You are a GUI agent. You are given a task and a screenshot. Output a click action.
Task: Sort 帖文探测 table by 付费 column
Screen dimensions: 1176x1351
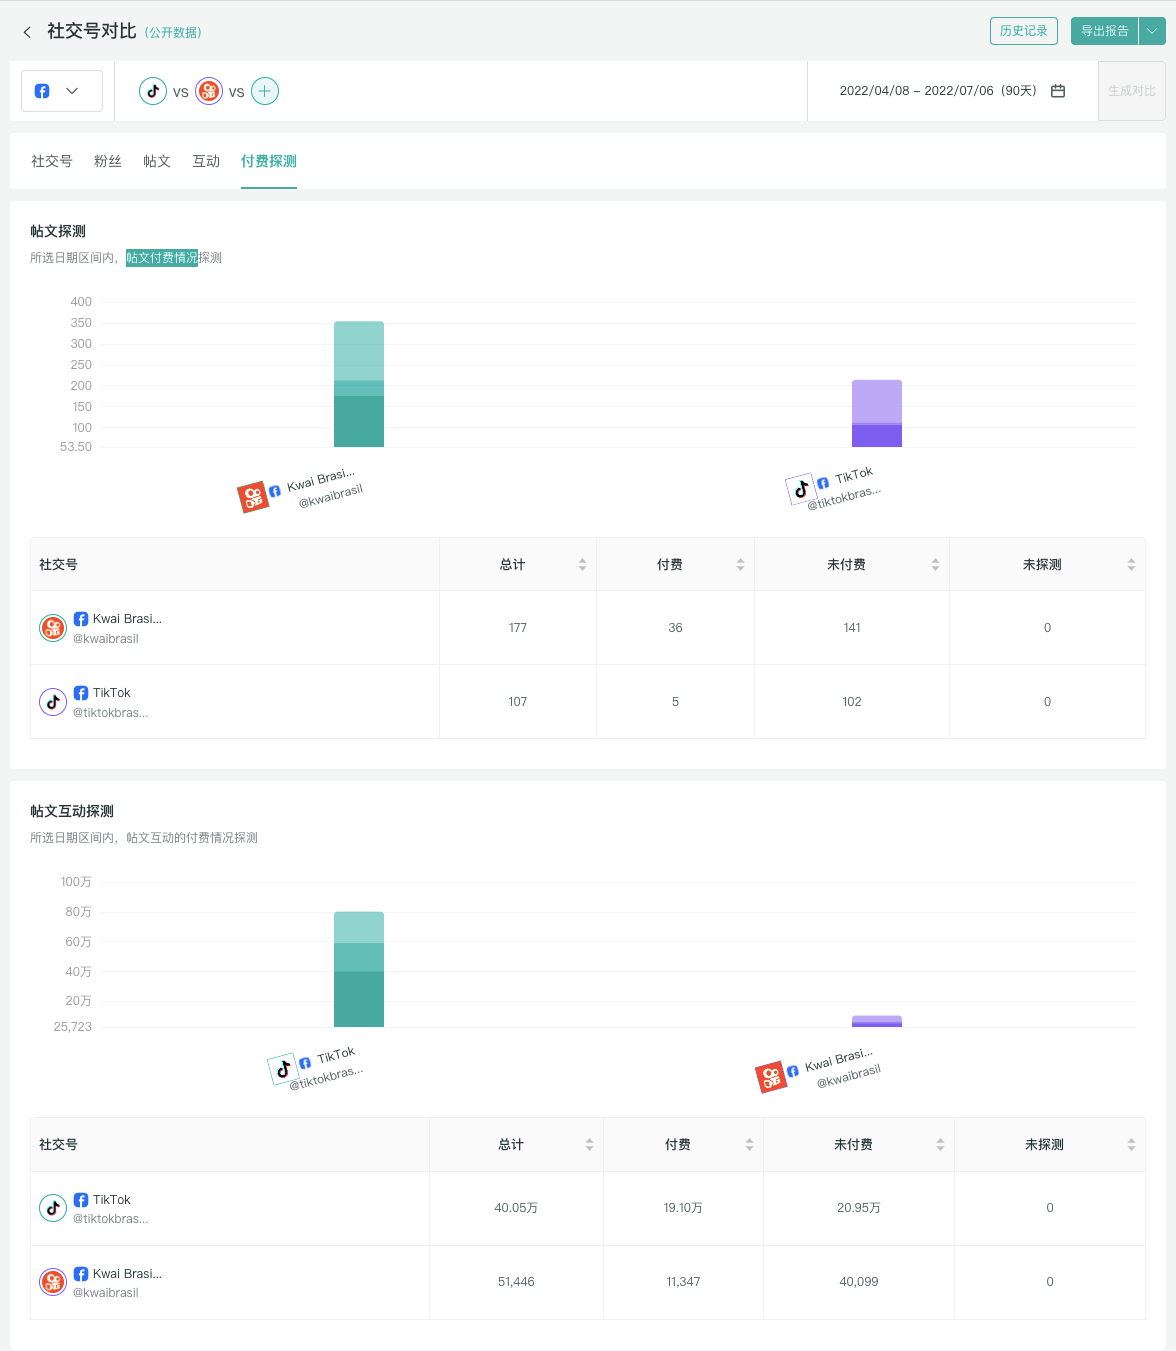click(740, 565)
